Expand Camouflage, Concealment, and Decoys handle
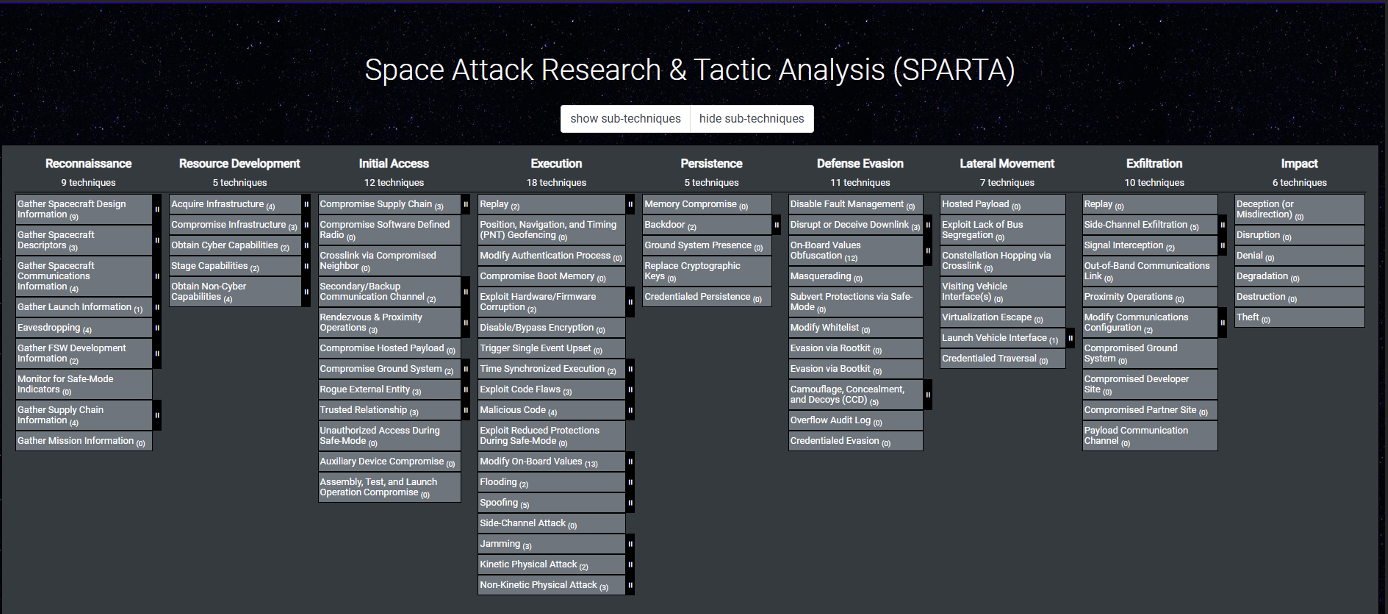The width and height of the screenshot is (1388, 614). point(928,394)
